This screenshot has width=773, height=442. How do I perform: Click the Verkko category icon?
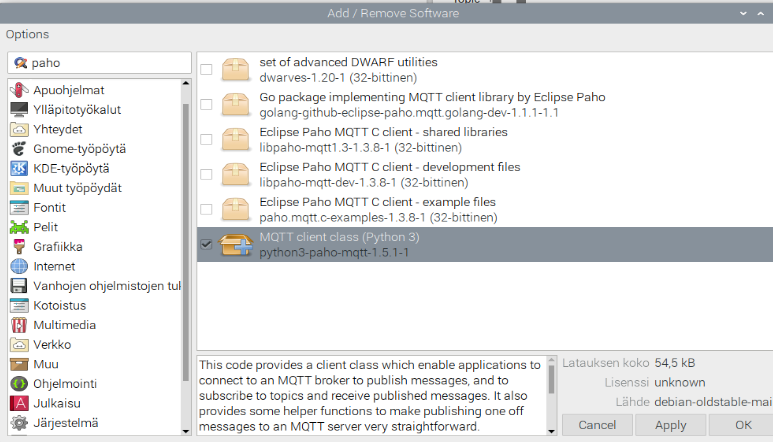[x=19, y=344]
